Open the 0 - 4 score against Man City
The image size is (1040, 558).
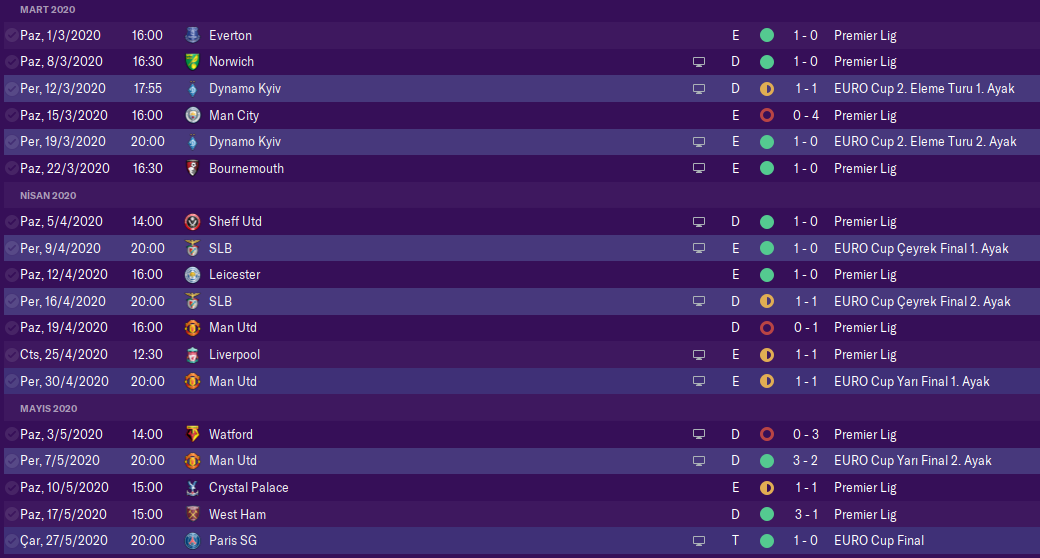tap(806, 115)
